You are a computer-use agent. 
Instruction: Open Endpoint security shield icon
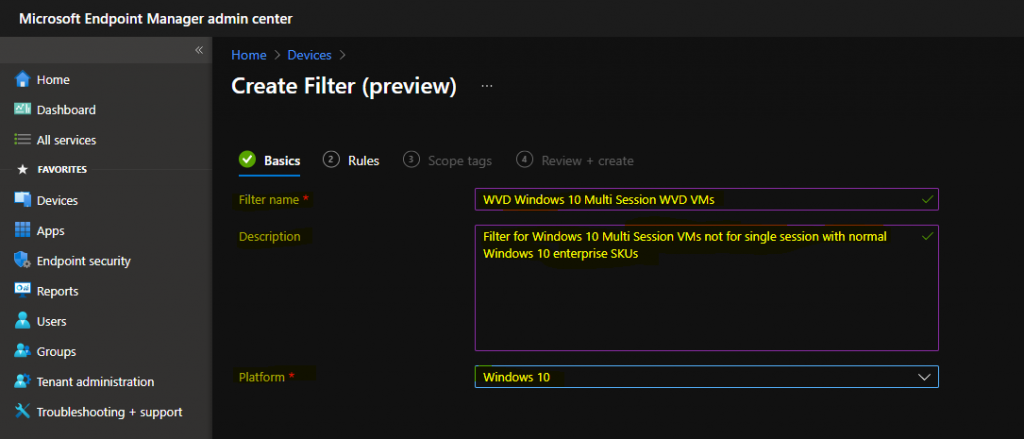22,261
